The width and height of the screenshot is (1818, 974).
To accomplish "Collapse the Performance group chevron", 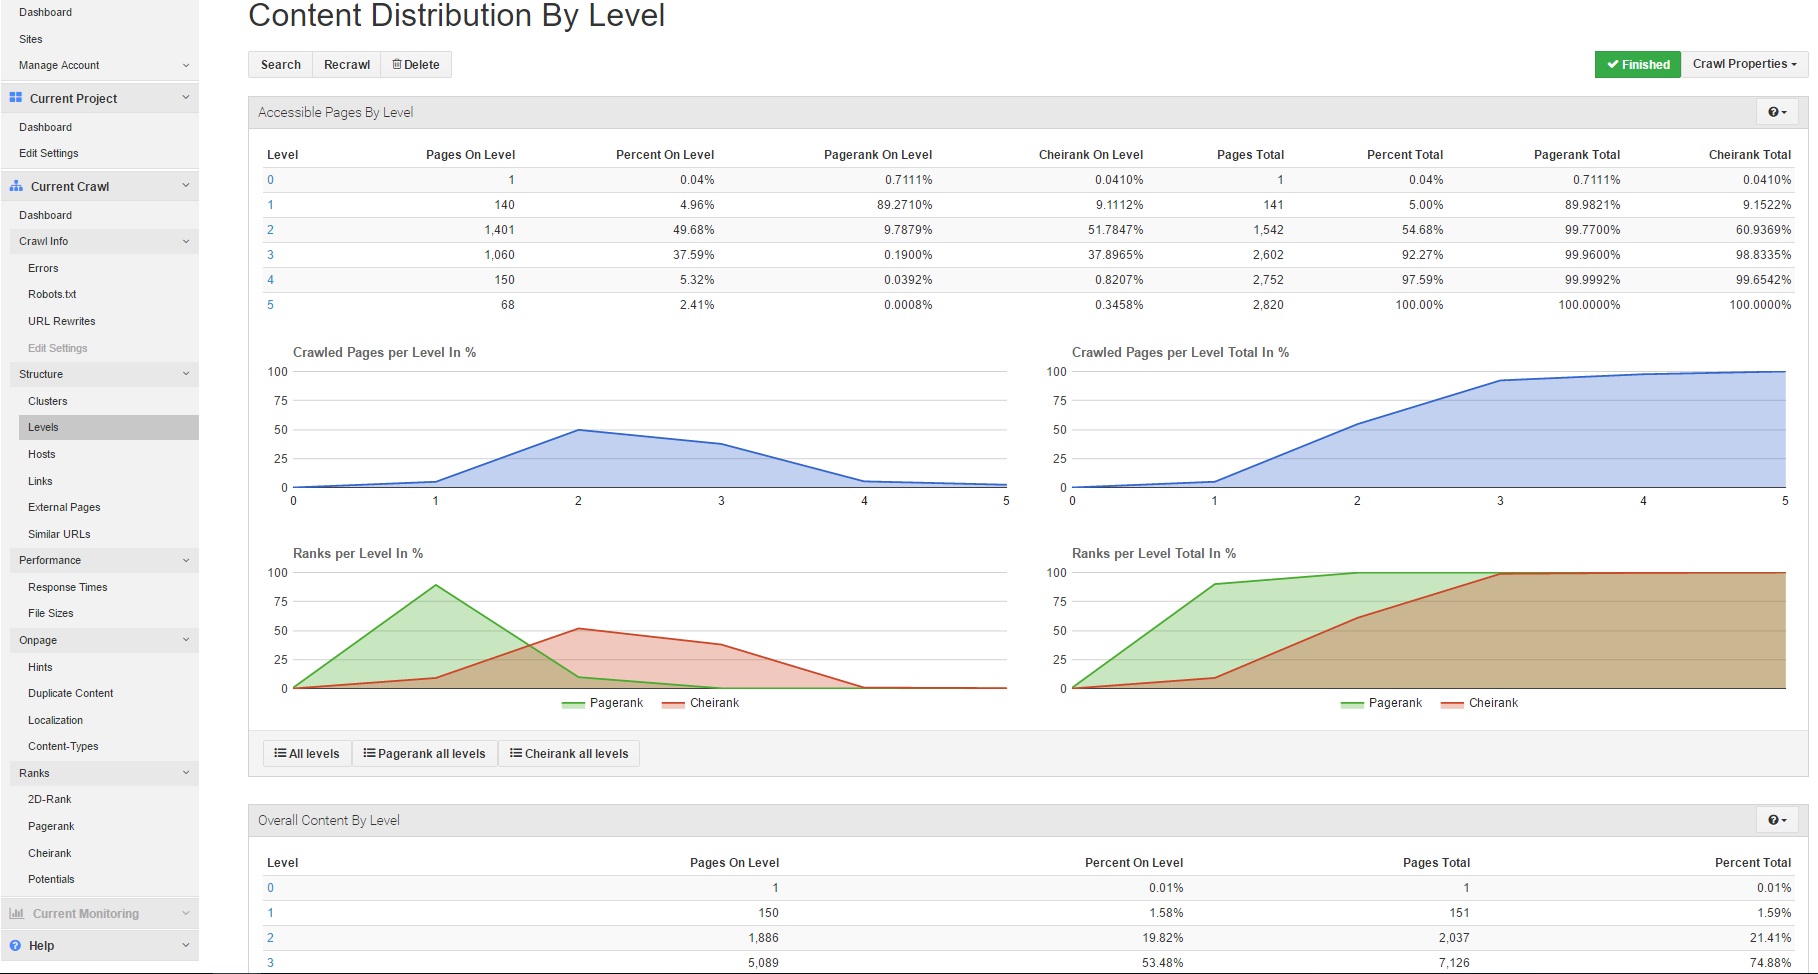I will (186, 560).
